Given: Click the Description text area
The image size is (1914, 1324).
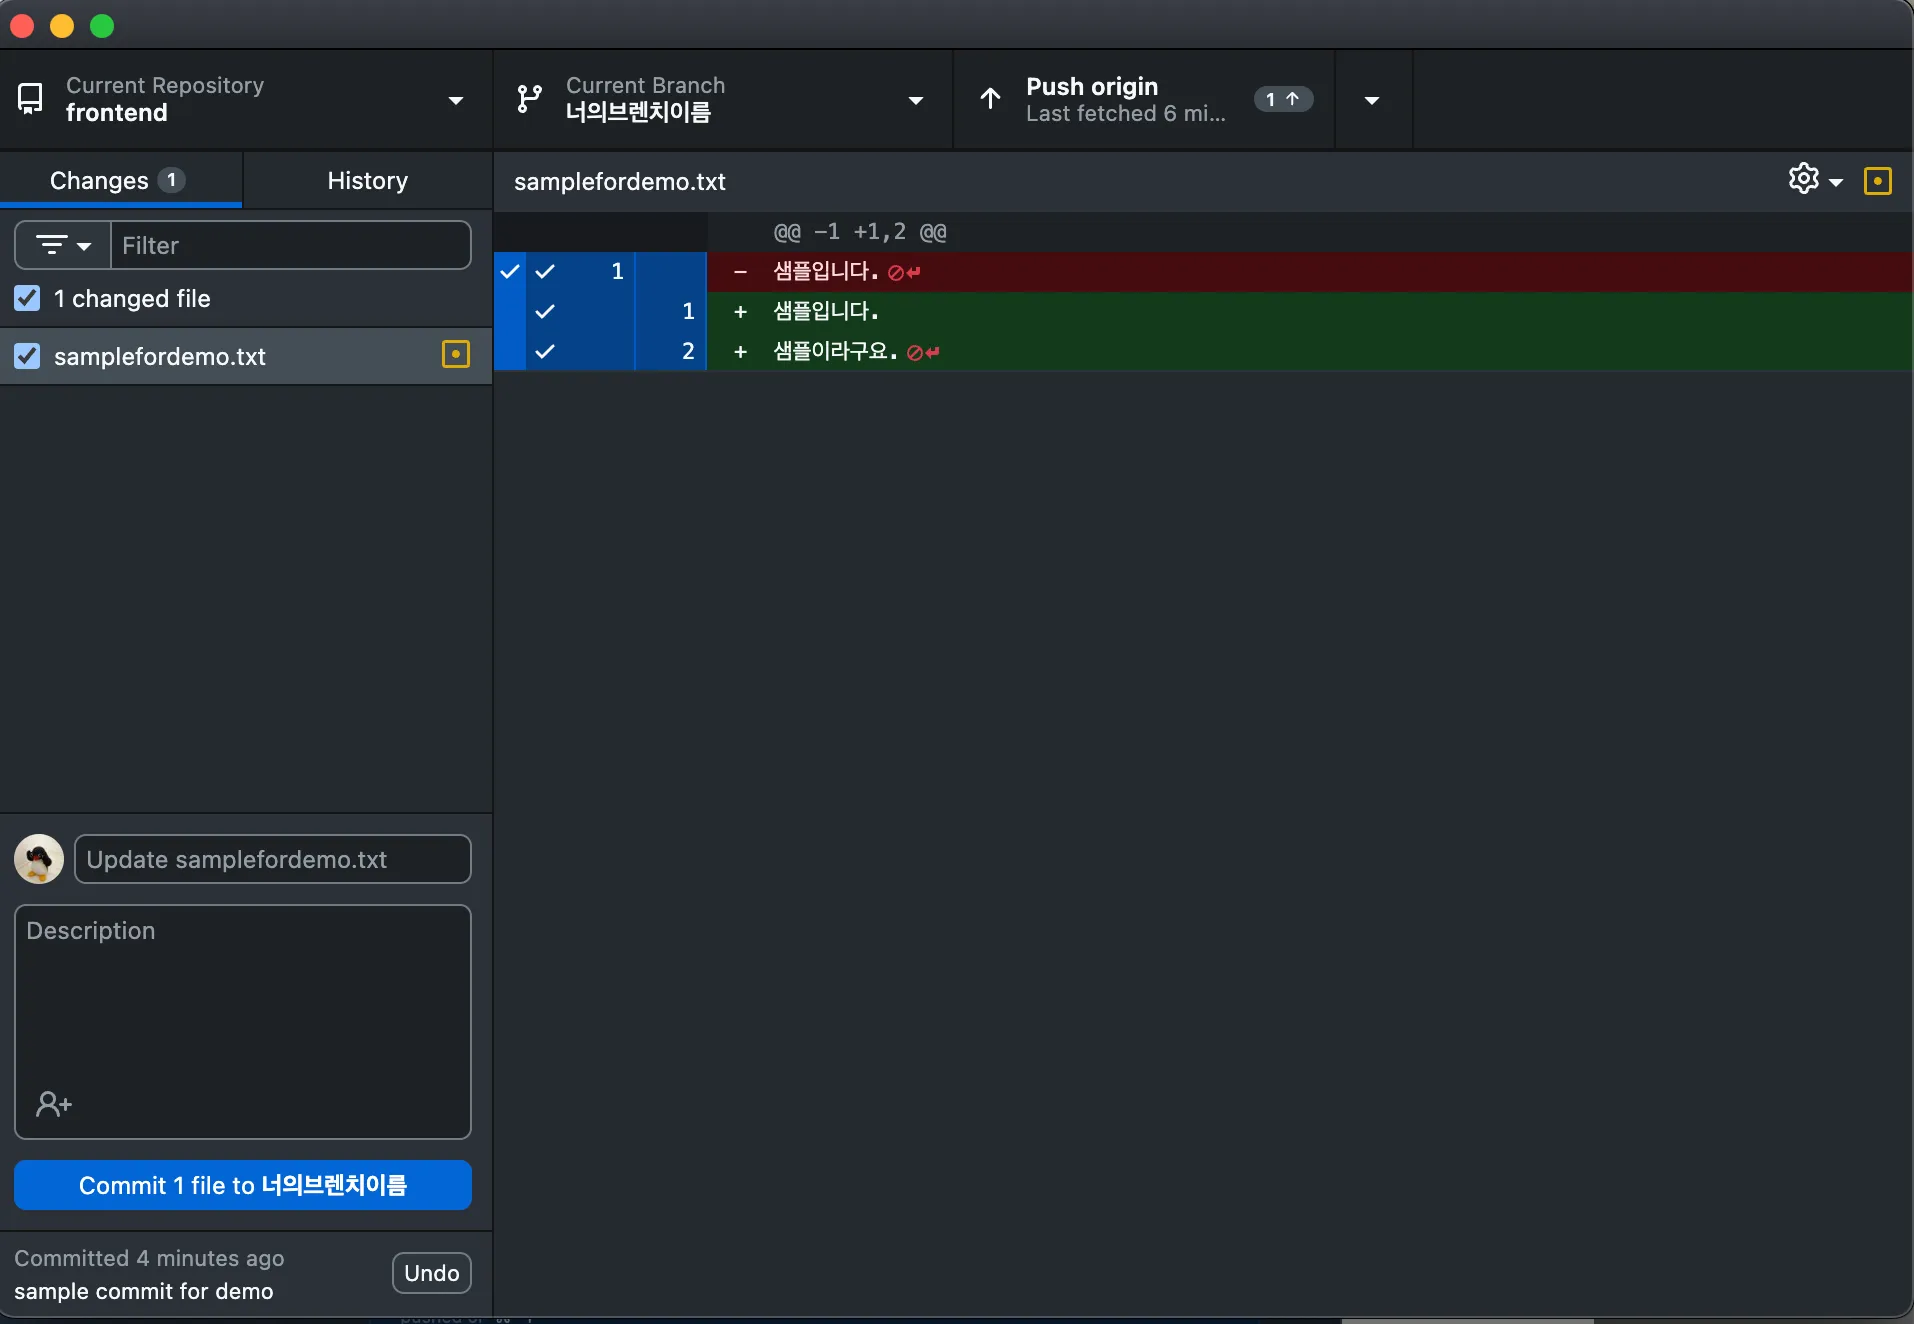Looking at the screenshot, I should tap(243, 1022).
